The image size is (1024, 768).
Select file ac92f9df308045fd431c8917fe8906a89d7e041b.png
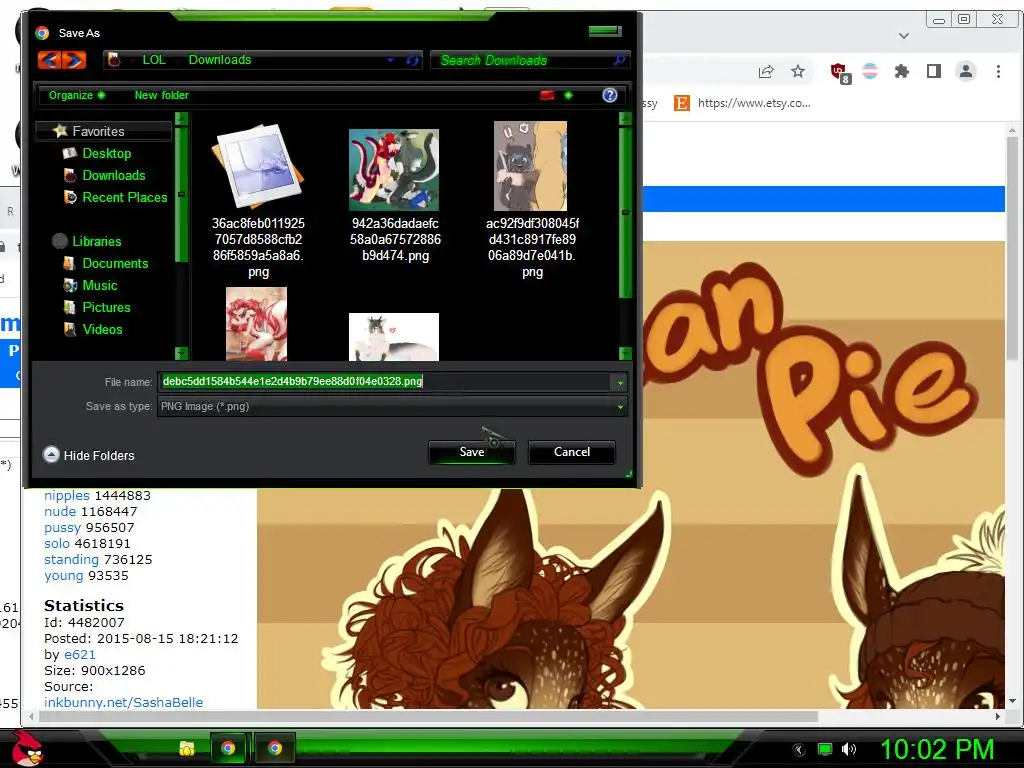click(532, 200)
